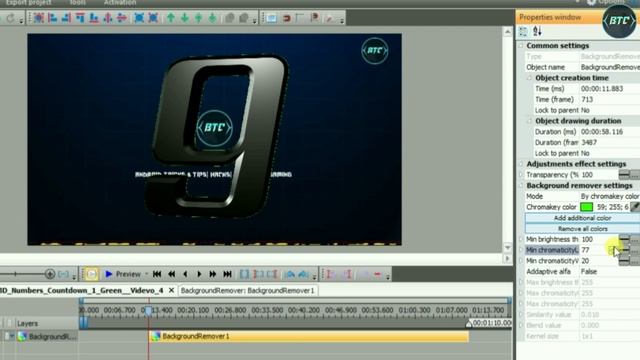640x360 pixels.
Task: Click the alphabetical sort icon in Properties
Action: point(537,31)
